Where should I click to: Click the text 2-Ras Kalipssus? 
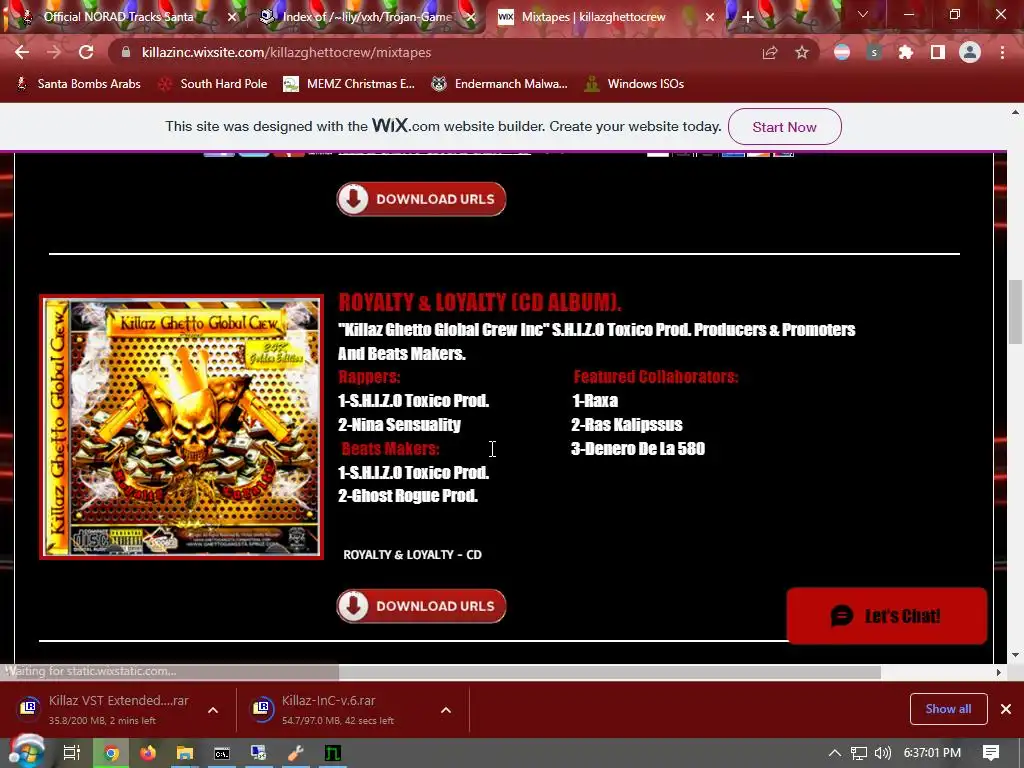(x=626, y=424)
